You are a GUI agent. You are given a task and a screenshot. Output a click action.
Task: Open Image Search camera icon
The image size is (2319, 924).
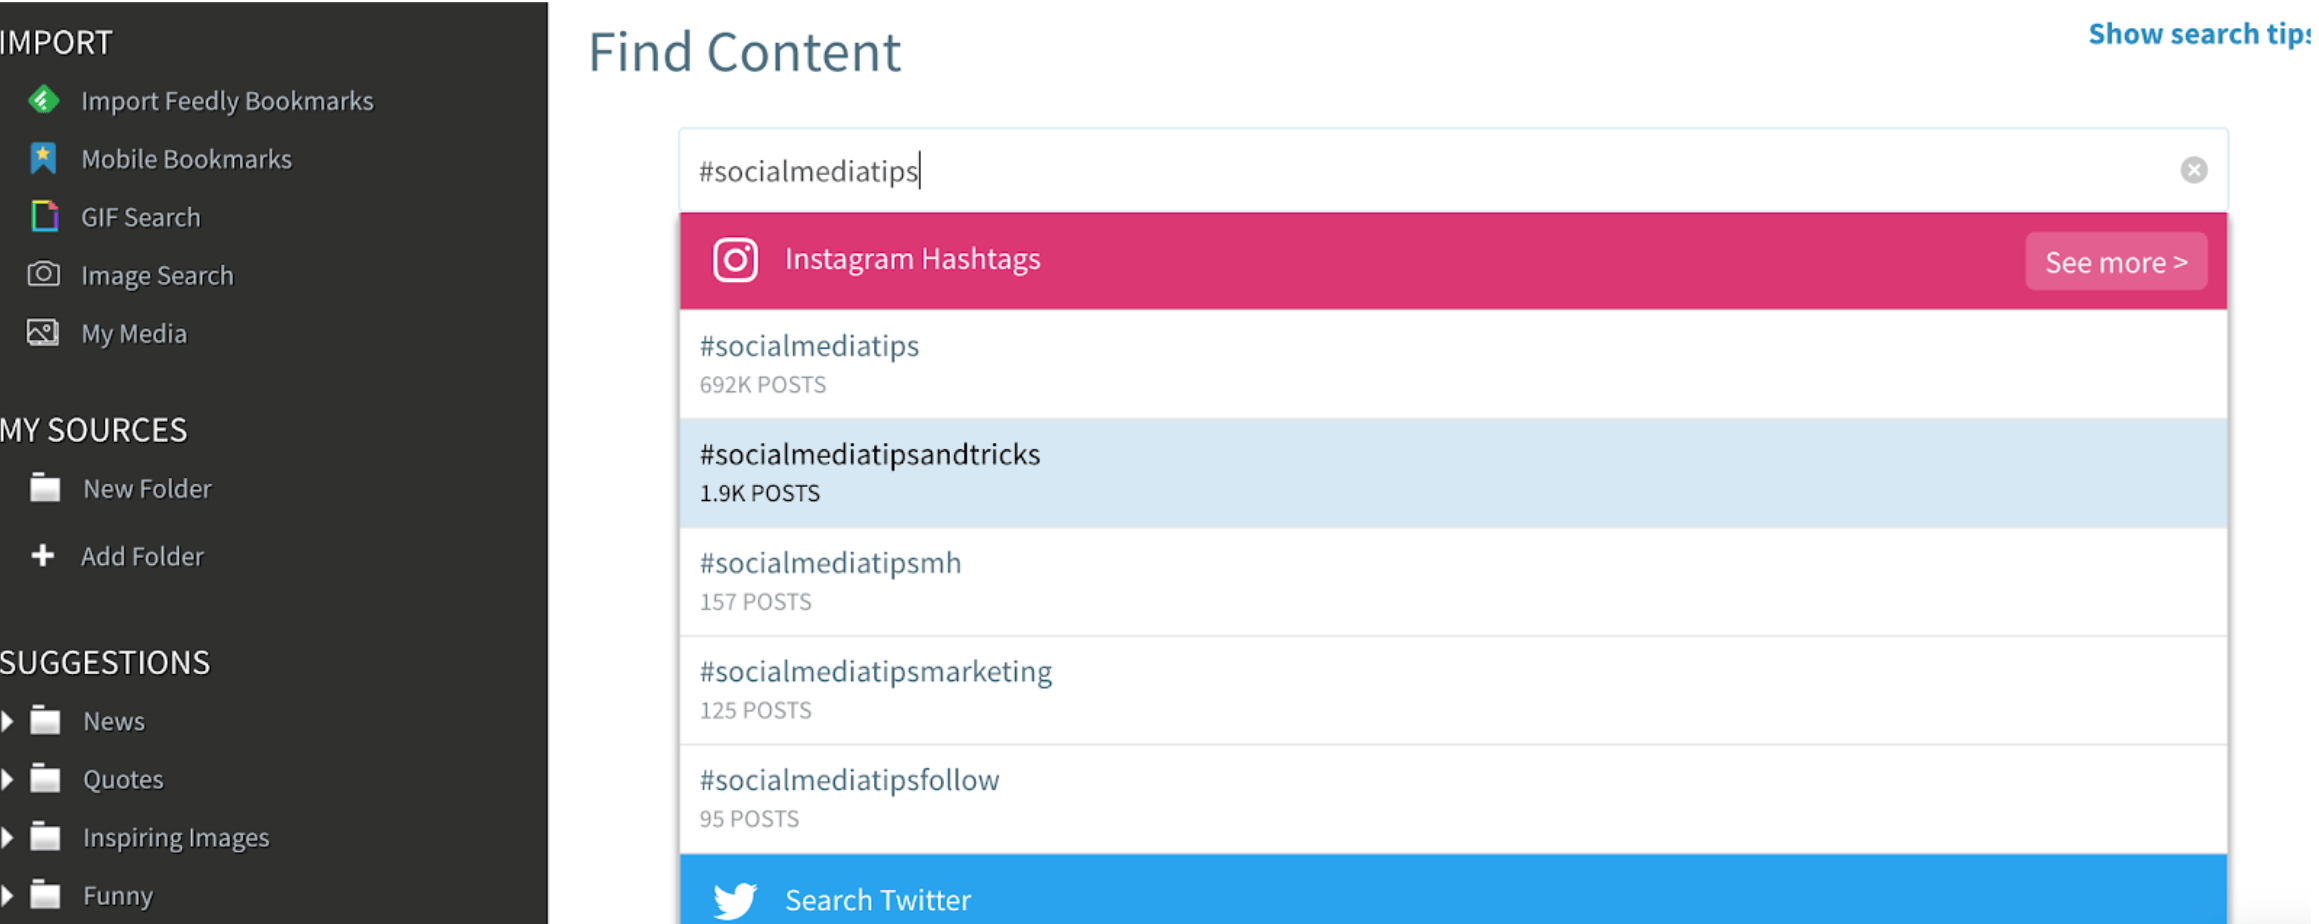(43, 274)
